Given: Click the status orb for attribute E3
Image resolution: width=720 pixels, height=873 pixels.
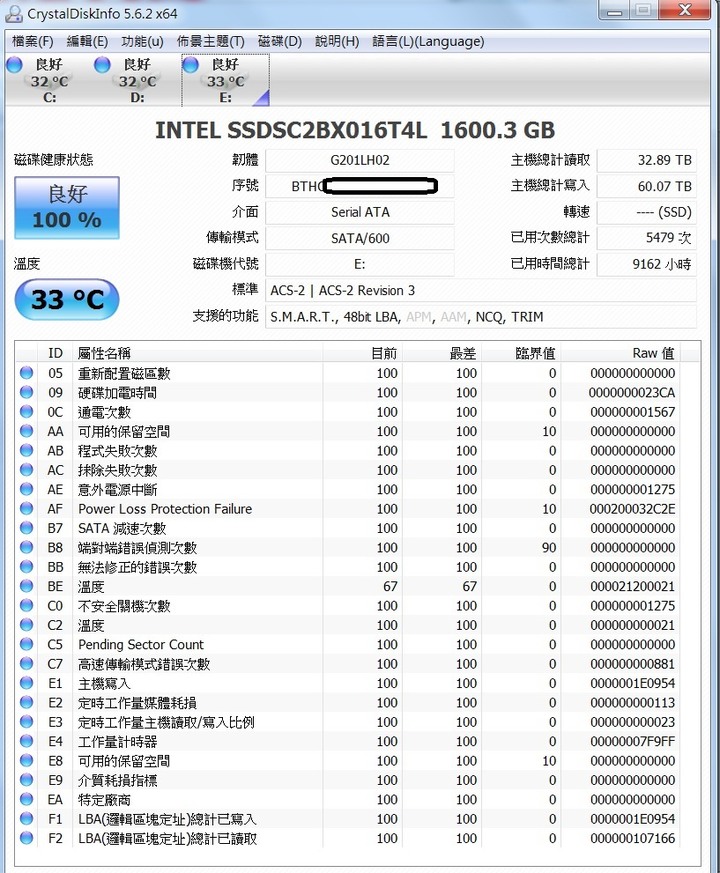Looking at the screenshot, I should click(26, 722).
